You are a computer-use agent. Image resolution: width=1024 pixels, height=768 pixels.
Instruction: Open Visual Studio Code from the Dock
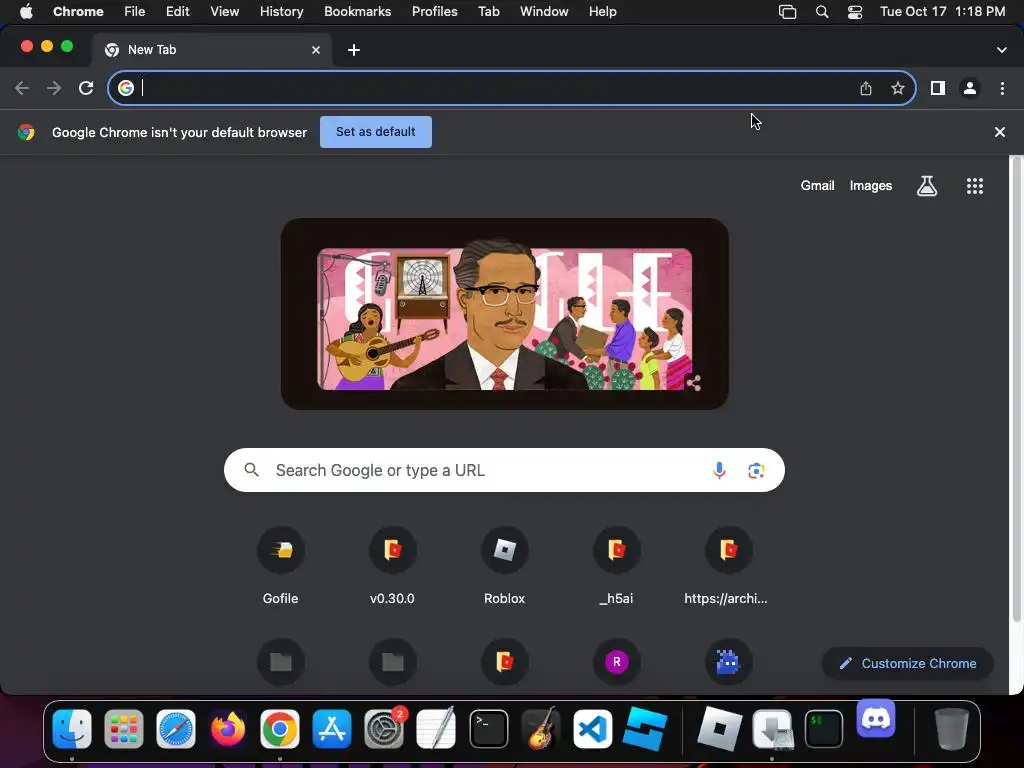pyautogui.click(x=593, y=729)
